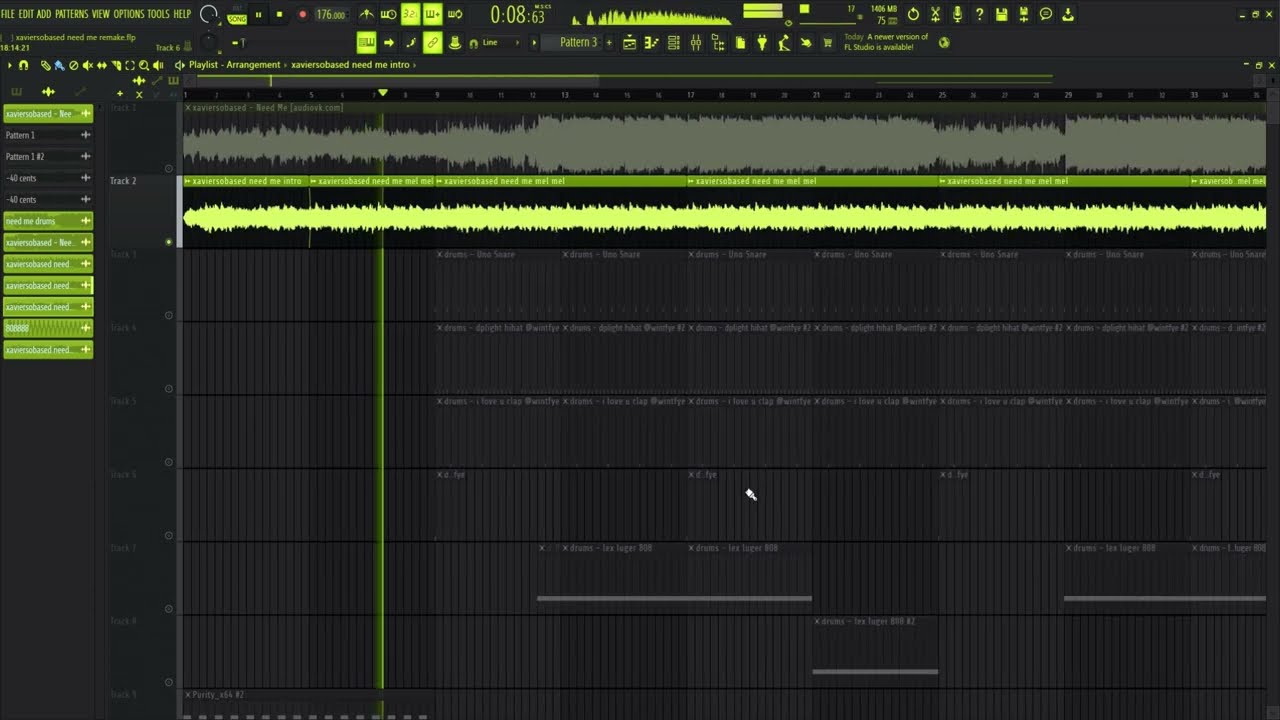Click the render export download icon

coord(1068,14)
